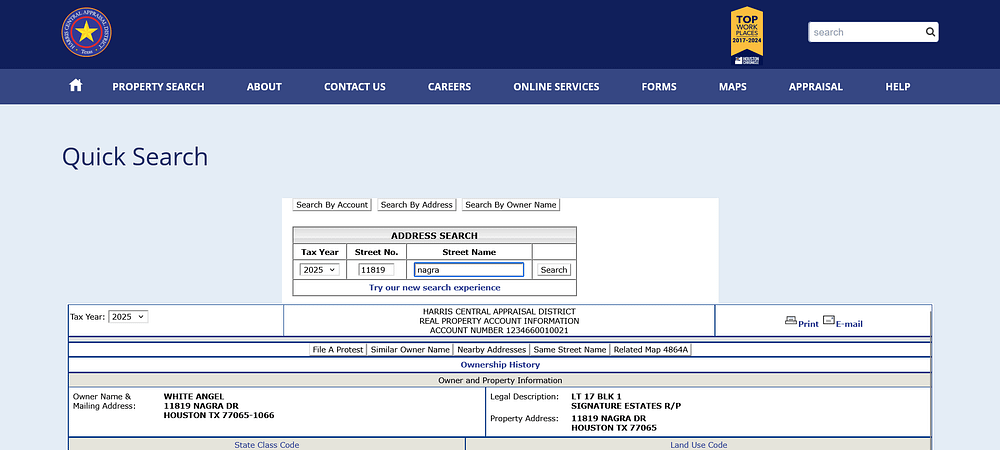The height and width of the screenshot is (450, 1000).
Task: Open the HELP menu
Action: point(898,87)
